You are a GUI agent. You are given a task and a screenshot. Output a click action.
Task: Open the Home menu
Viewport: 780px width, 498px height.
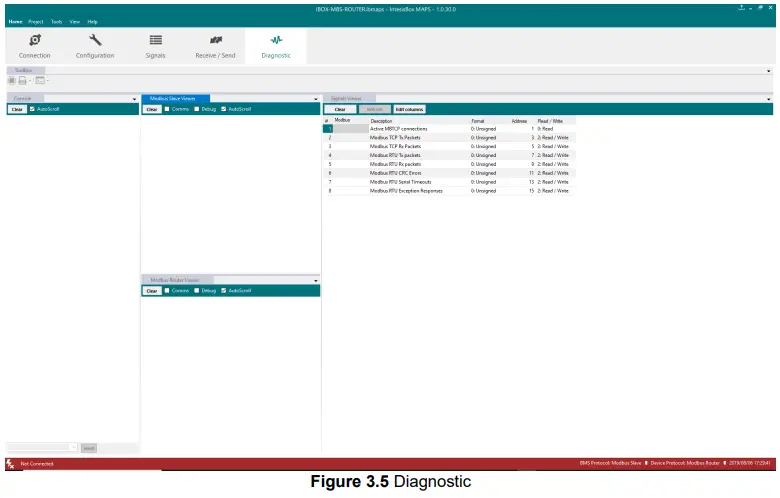[x=15, y=22]
